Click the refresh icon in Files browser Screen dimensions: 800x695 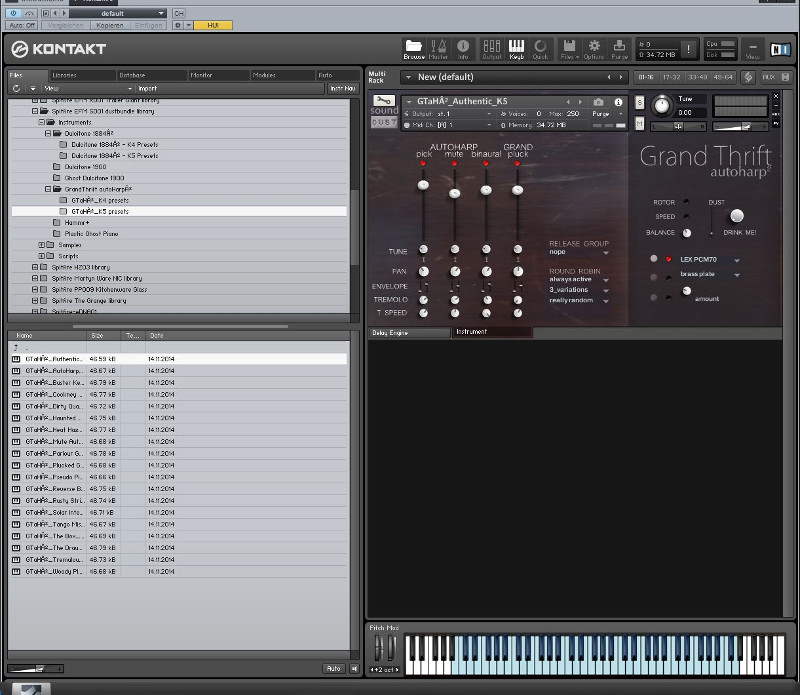pyautogui.click(x=16, y=88)
